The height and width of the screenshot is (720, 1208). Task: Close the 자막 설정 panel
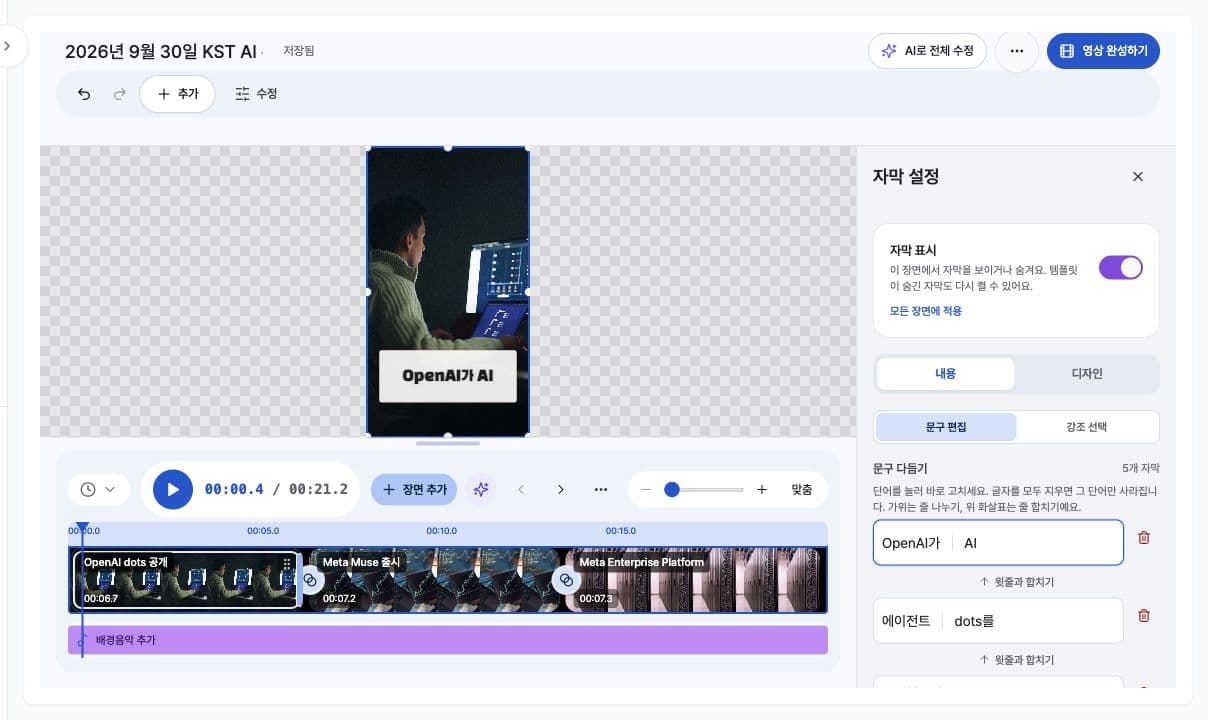tap(1137, 177)
